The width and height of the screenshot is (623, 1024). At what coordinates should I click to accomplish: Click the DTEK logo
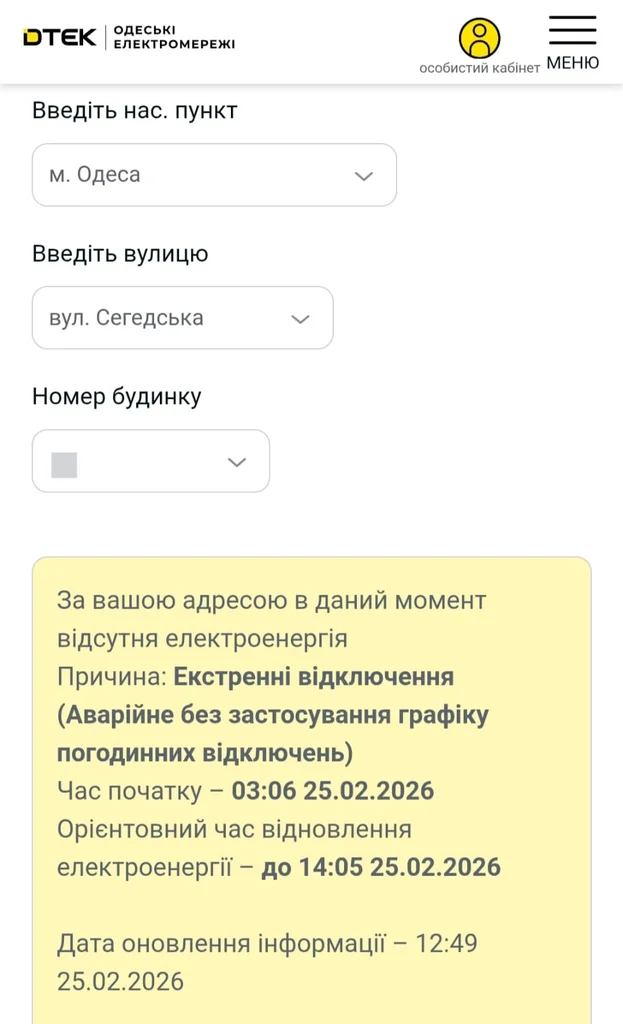pos(60,38)
